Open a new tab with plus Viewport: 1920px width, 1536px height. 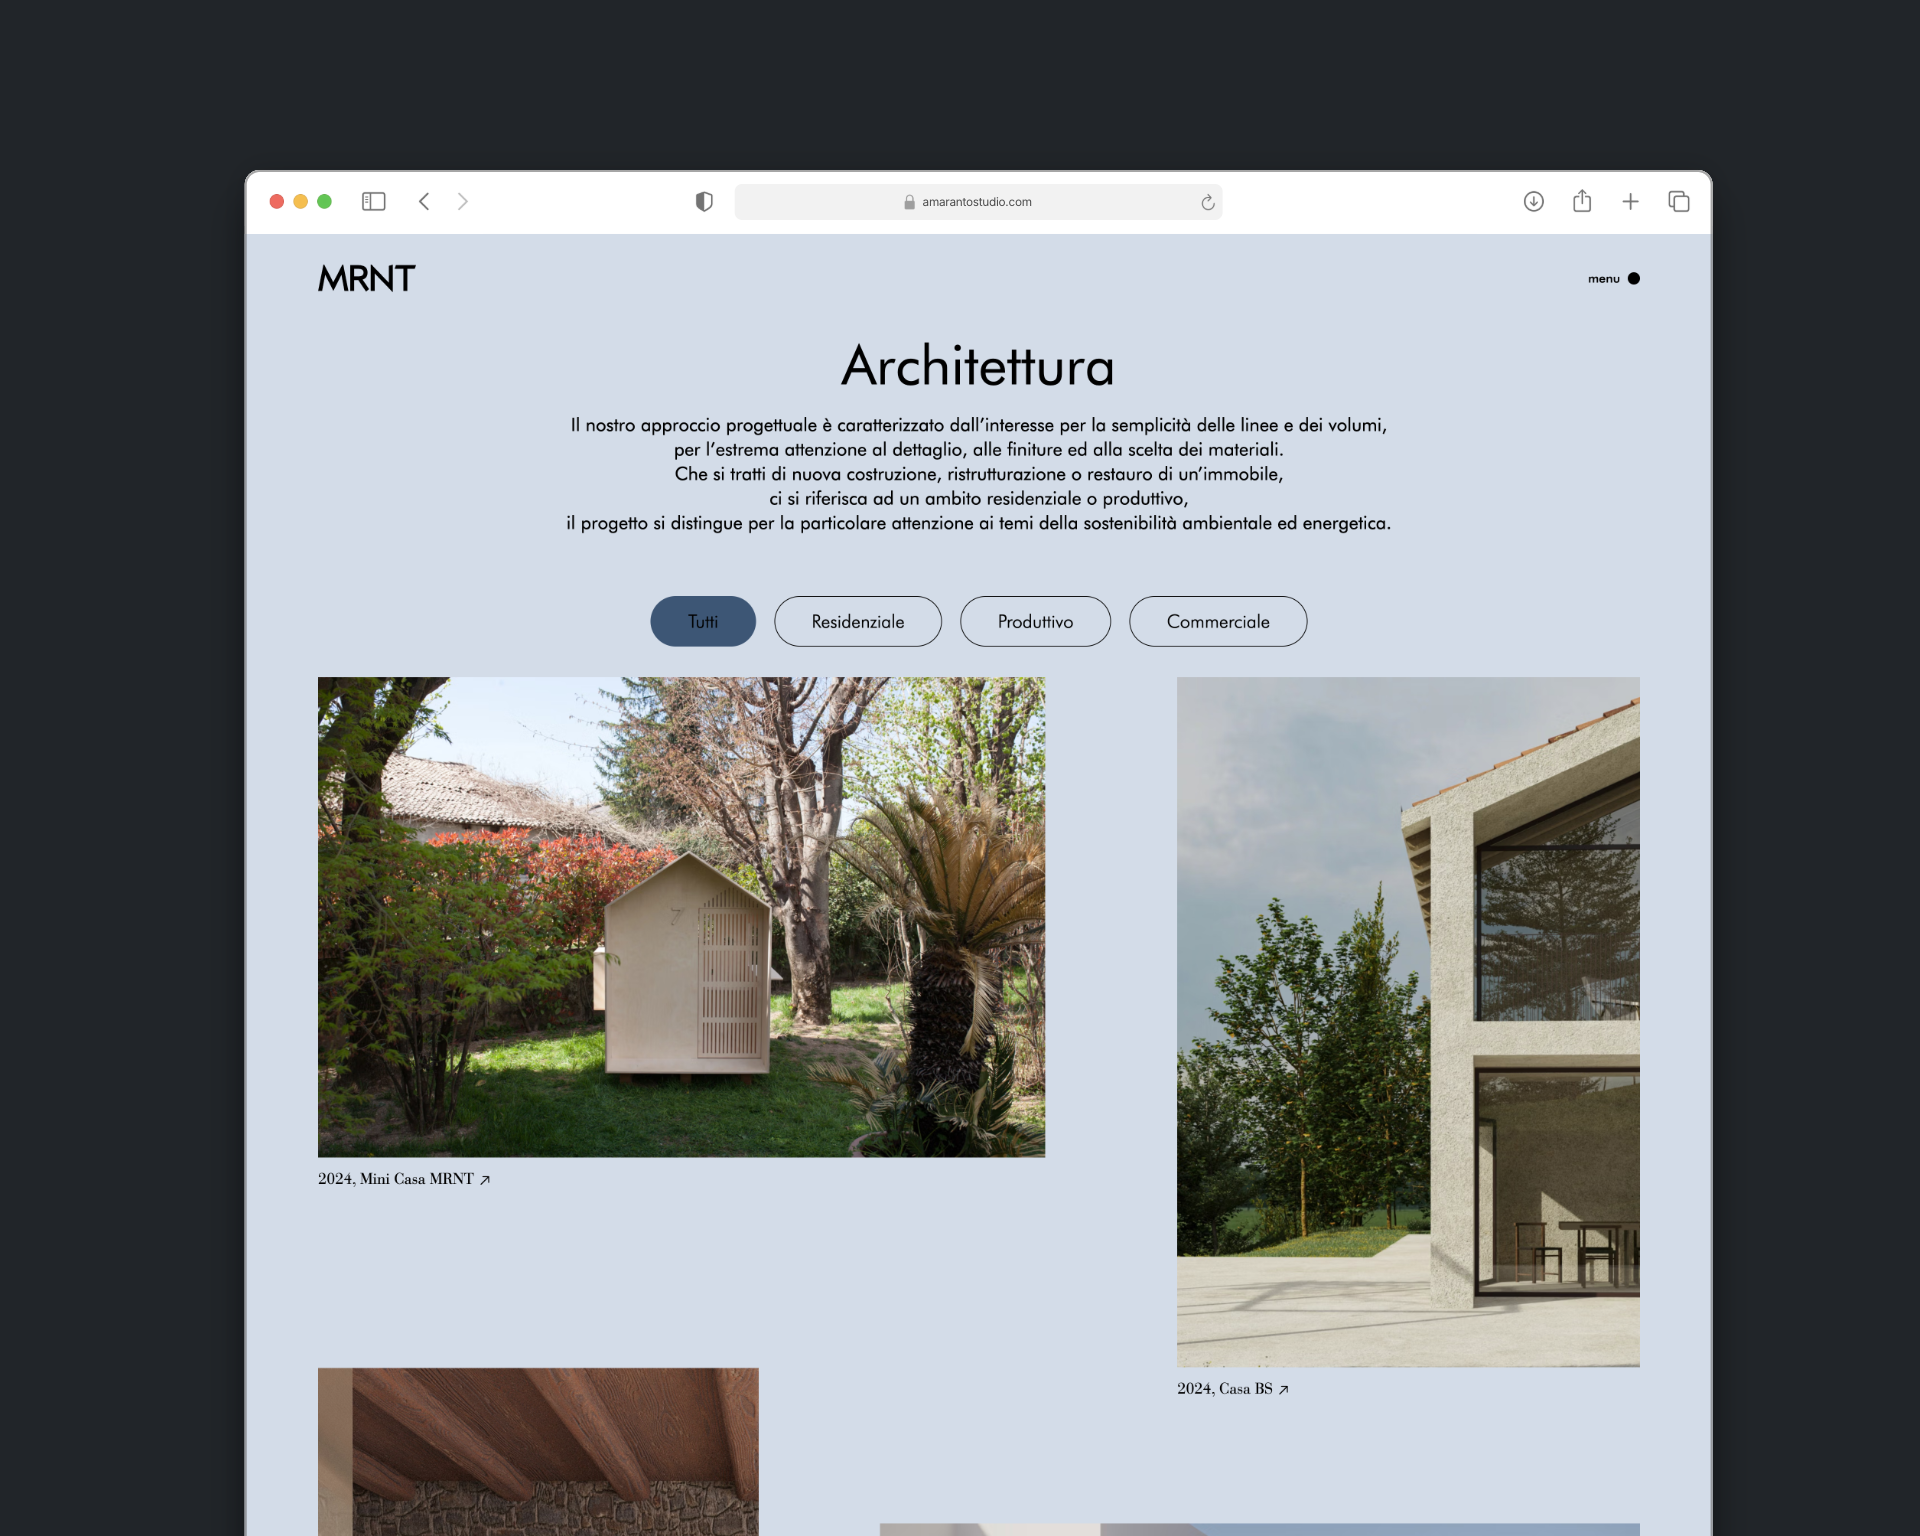pyautogui.click(x=1630, y=201)
